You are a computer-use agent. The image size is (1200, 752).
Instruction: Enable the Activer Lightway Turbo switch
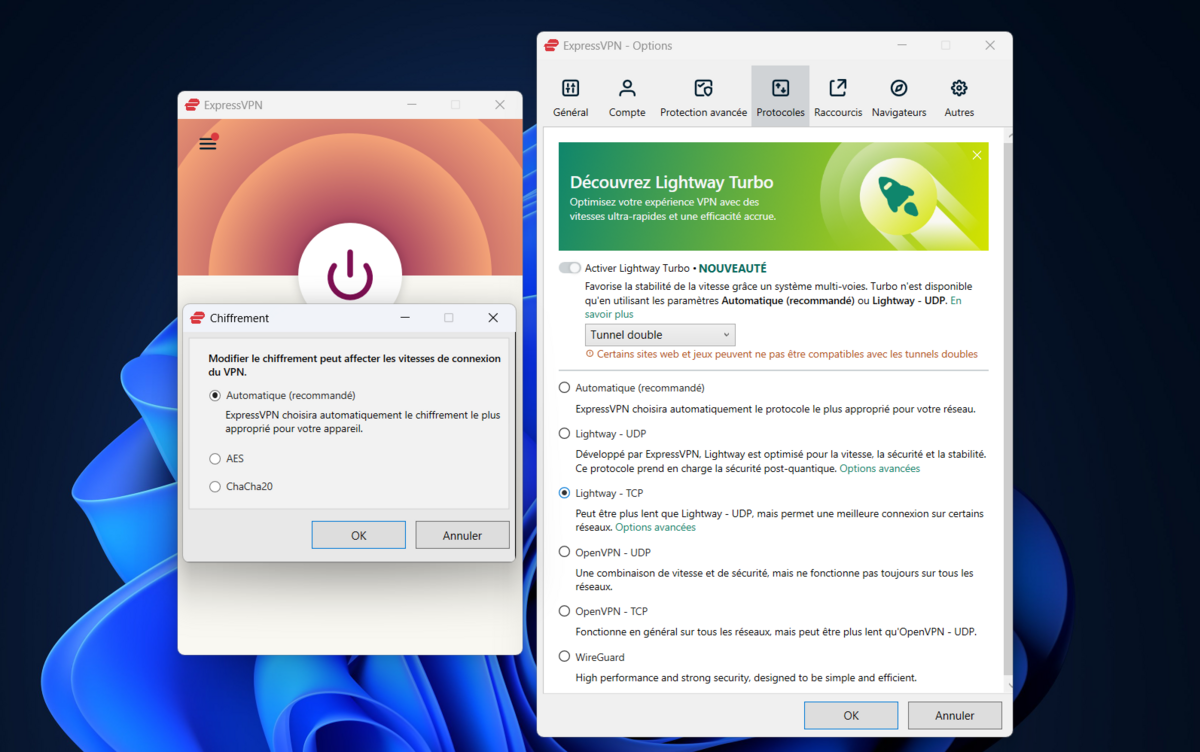point(570,267)
